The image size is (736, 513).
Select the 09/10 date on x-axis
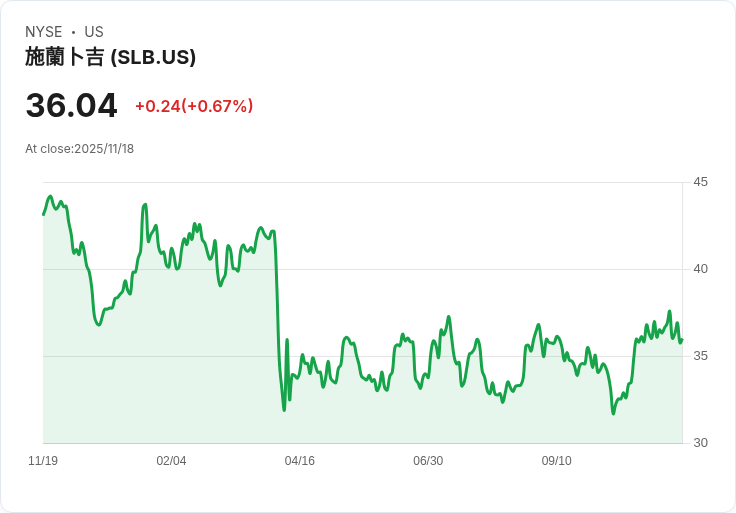tap(556, 461)
